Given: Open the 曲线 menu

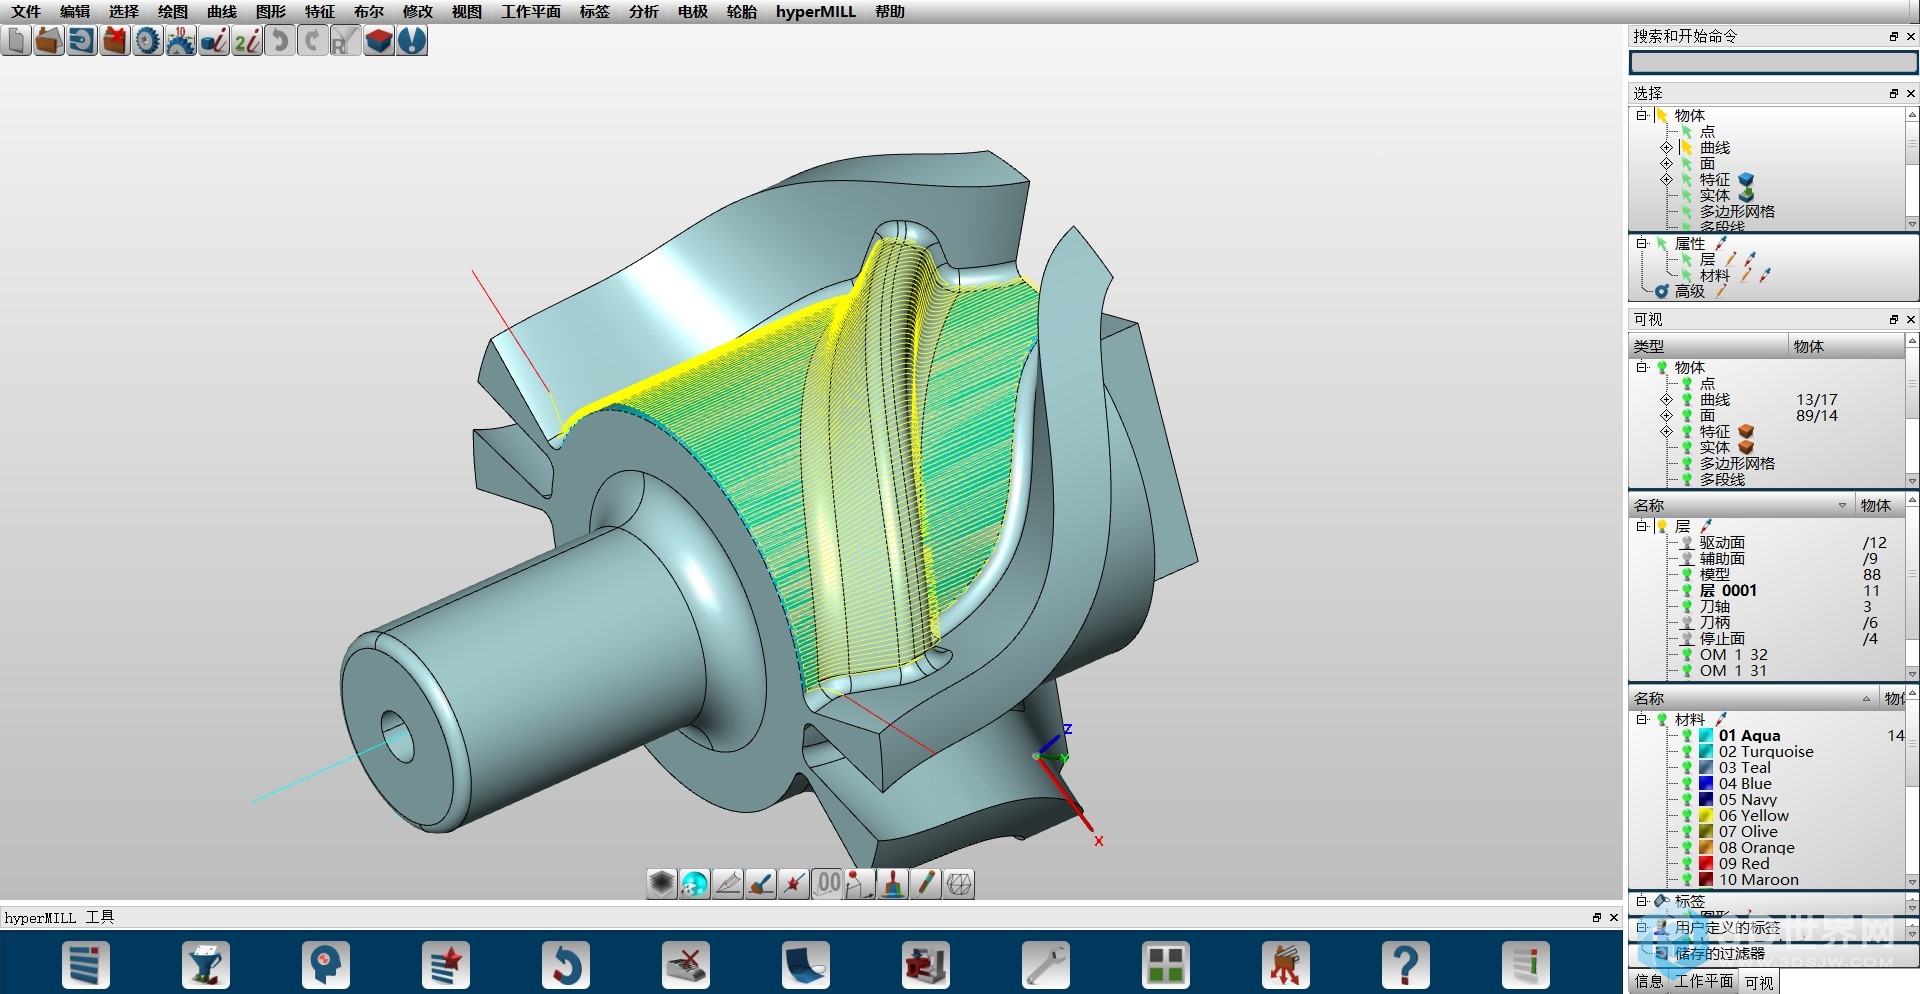Looking at the screenshot, I should [222, 12].
